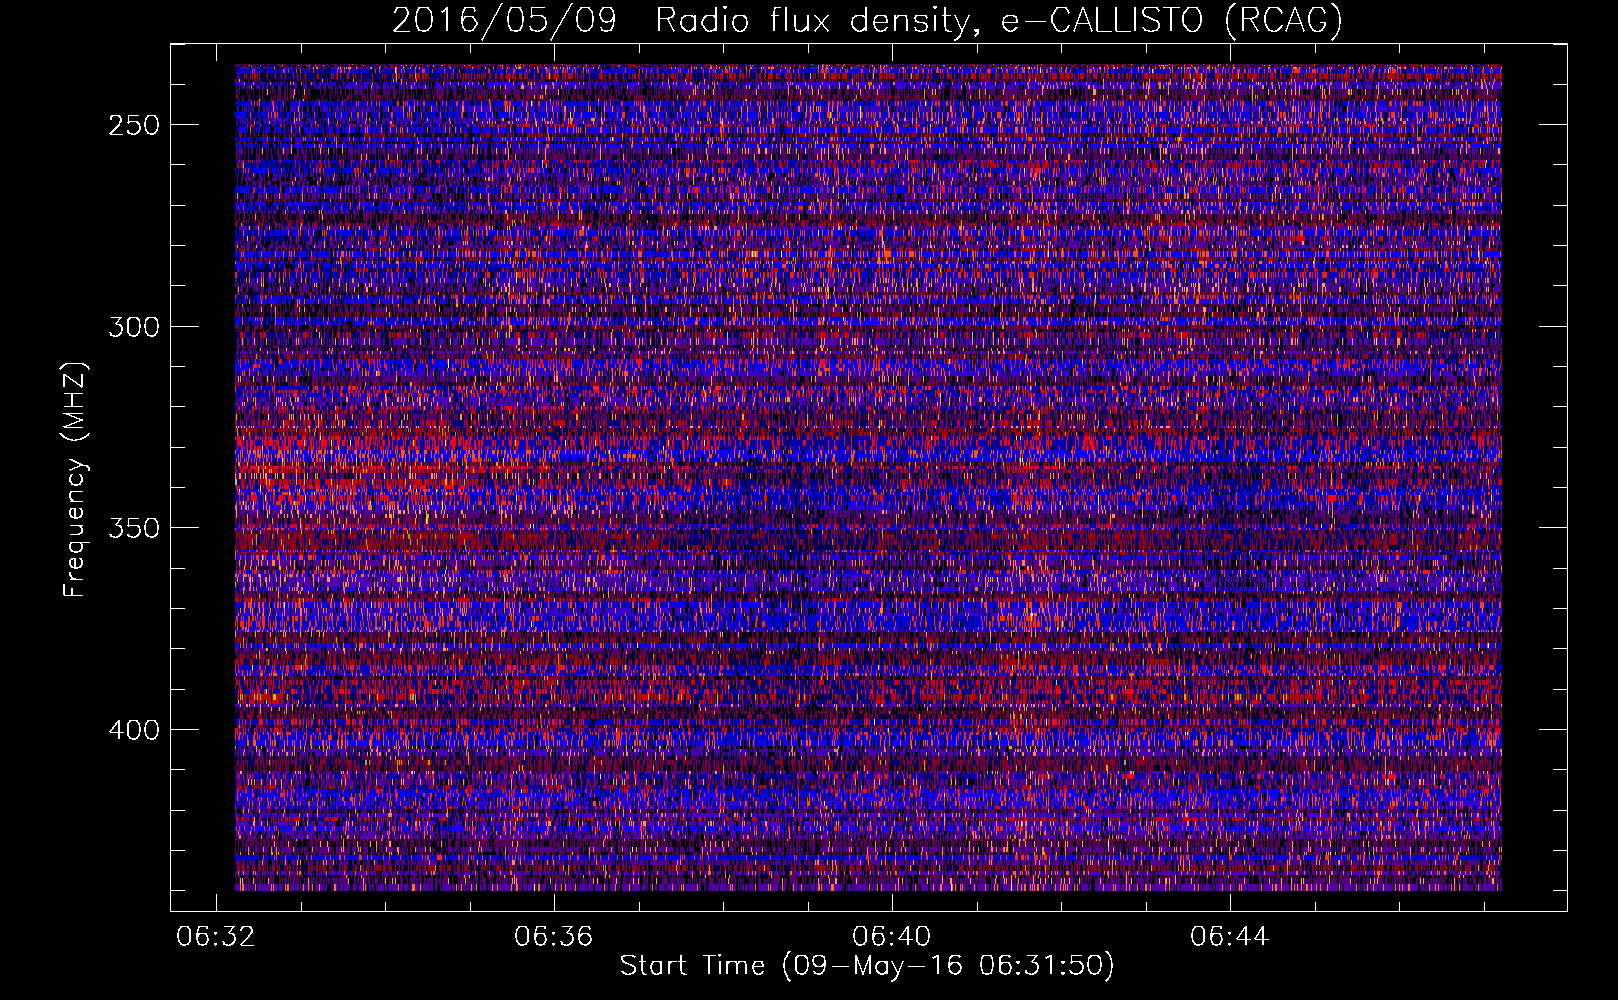Viewport: 1618px width, 1000px height.
Task: Click the 06:36 time tick label
Action: pos(554,937)
